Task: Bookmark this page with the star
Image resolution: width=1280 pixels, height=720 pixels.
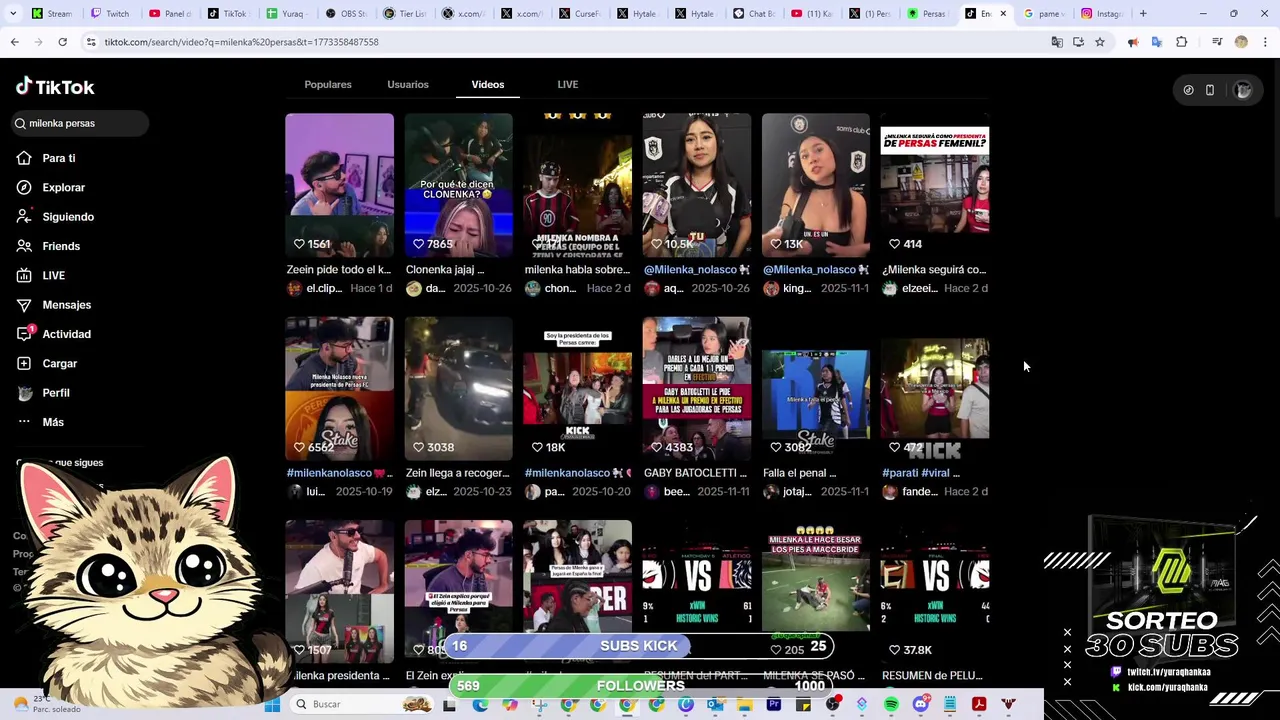Action: click(1100, 42)
